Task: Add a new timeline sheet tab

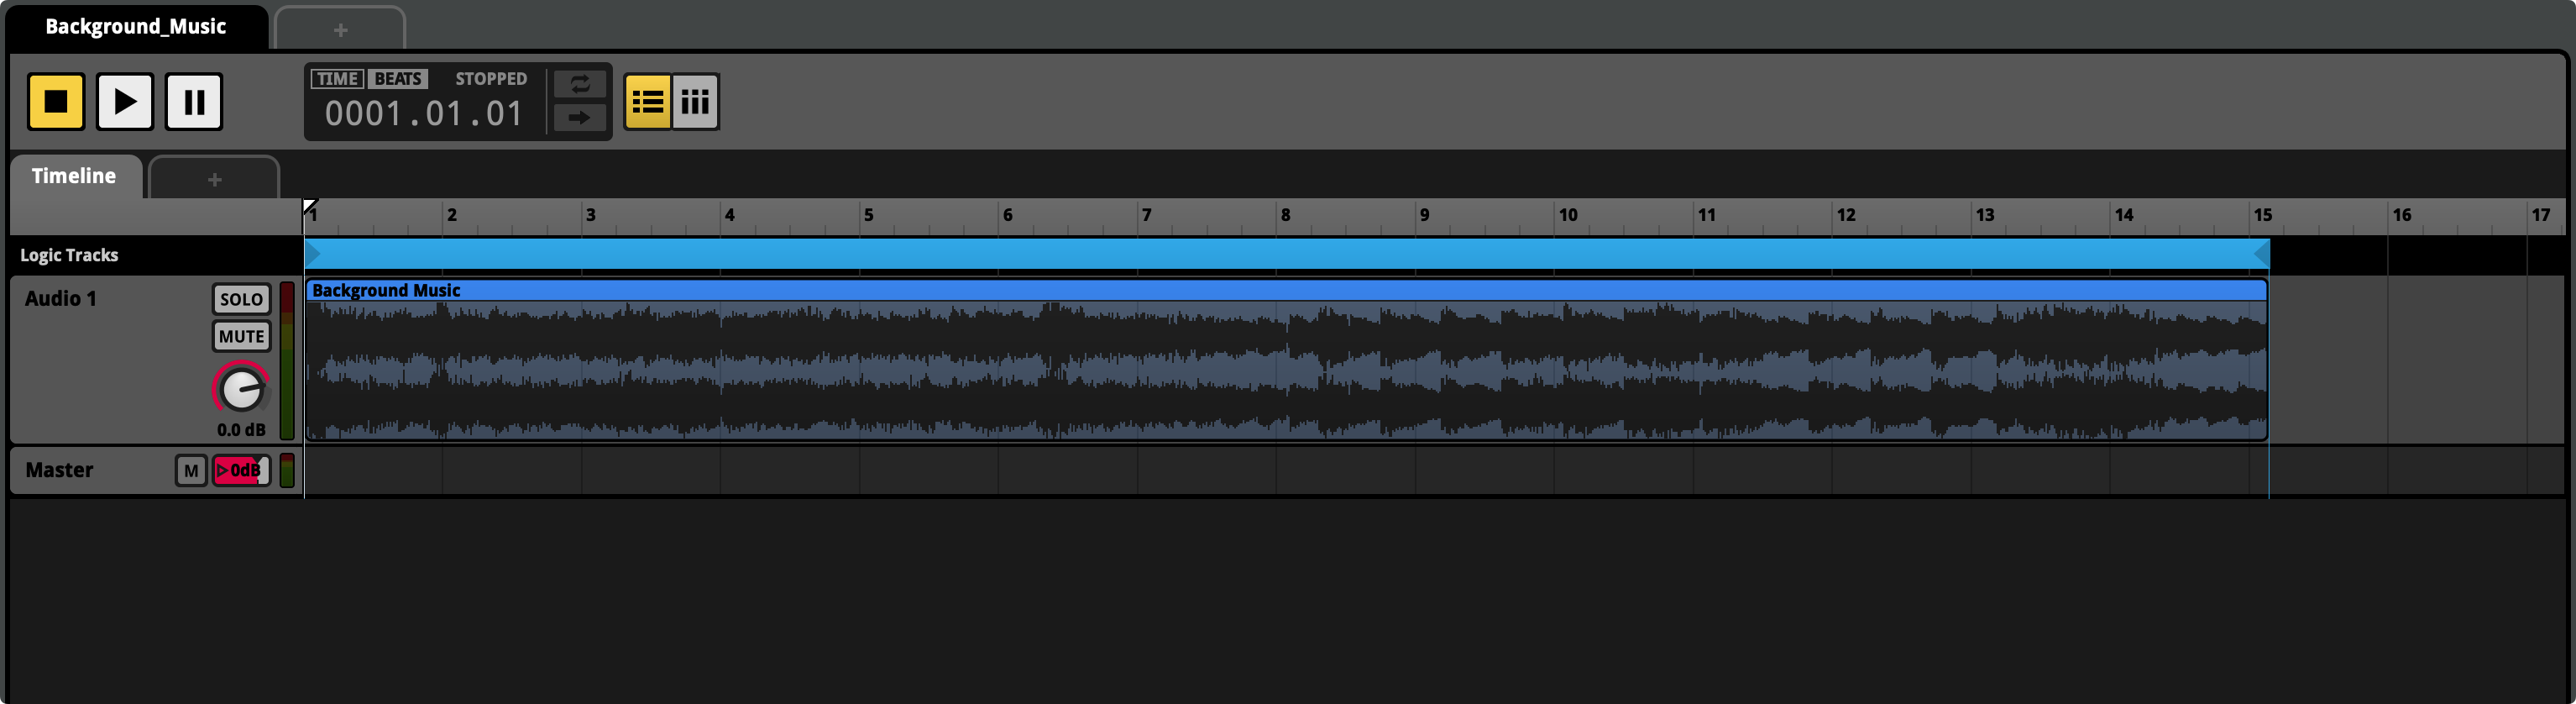Action: [214, 179]
